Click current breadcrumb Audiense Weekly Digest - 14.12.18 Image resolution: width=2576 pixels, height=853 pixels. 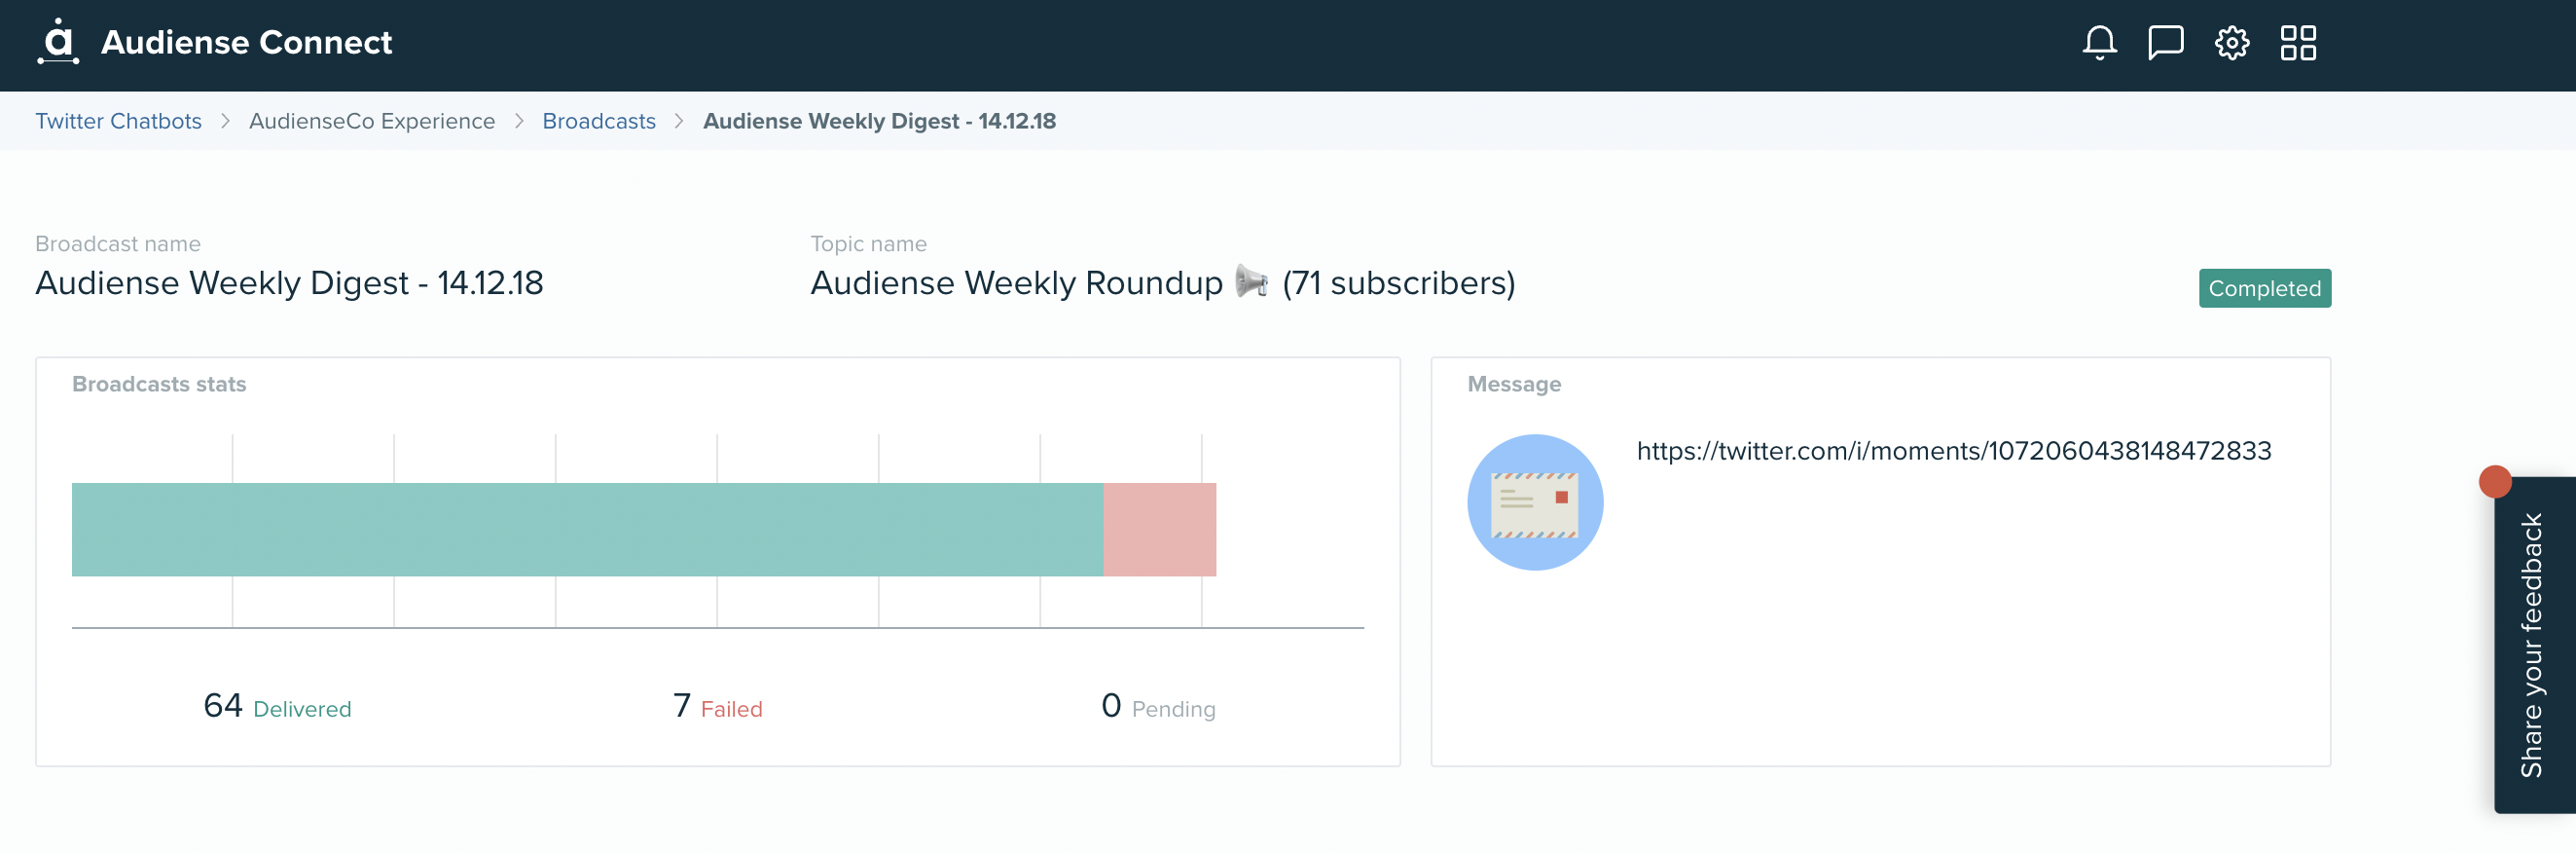(879, 121)
